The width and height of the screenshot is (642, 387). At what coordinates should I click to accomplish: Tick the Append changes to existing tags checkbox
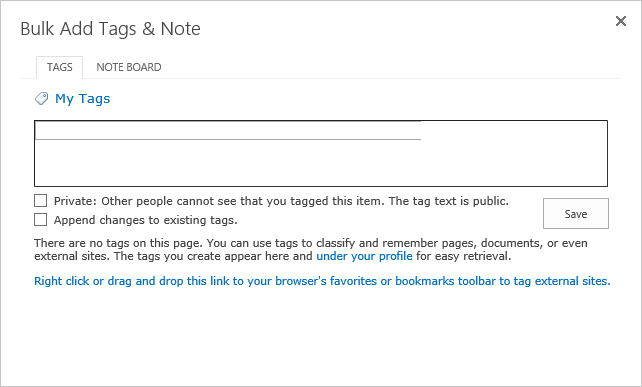41,220
